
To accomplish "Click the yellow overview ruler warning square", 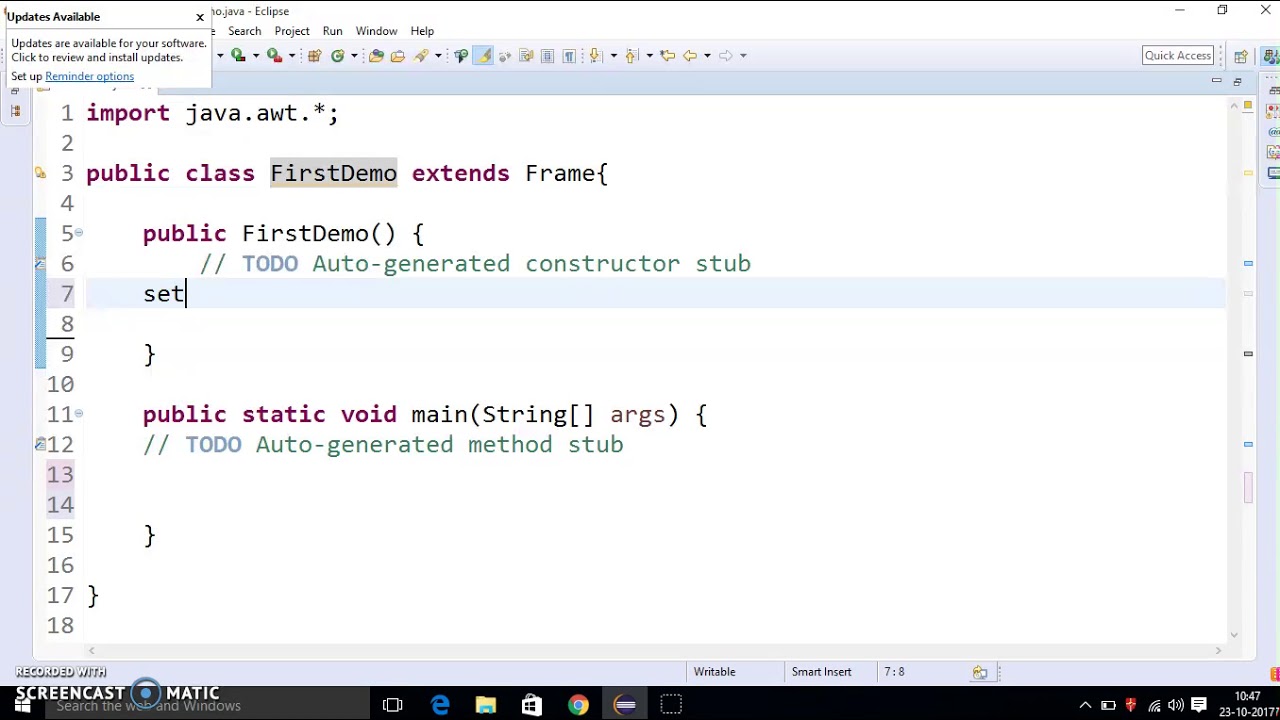I will coord(1248,104).
